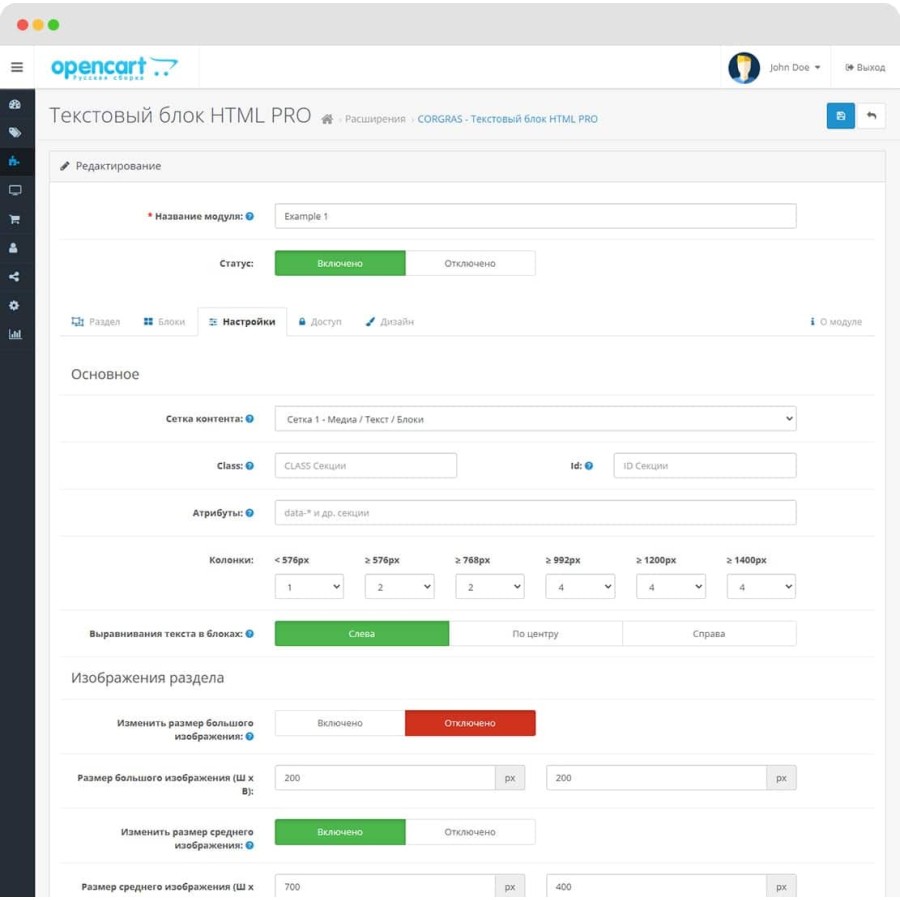900x900 pixels.
Task: Open the Catalog tags sidebar icon
Action: [x=15, y=133]
